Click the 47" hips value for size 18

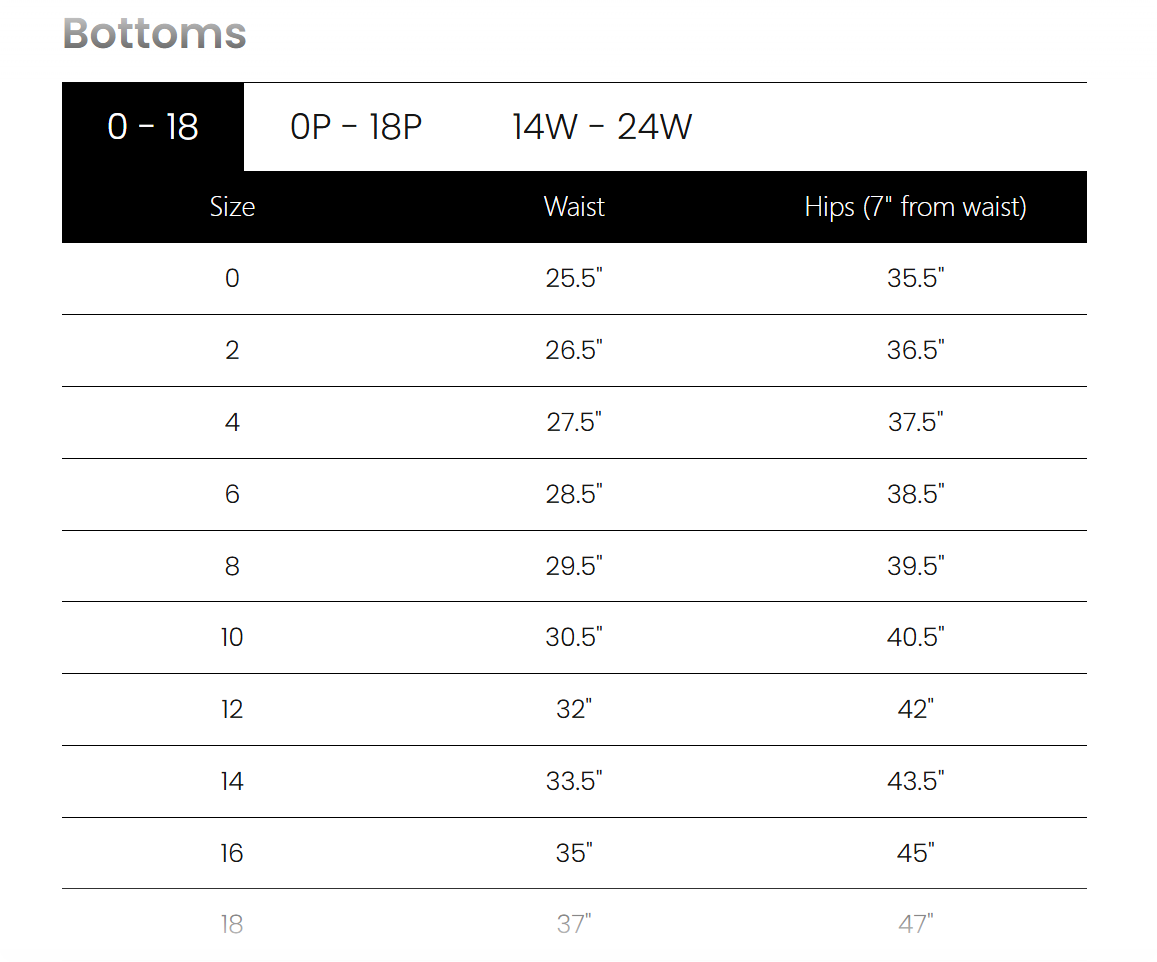click(916, 924)
